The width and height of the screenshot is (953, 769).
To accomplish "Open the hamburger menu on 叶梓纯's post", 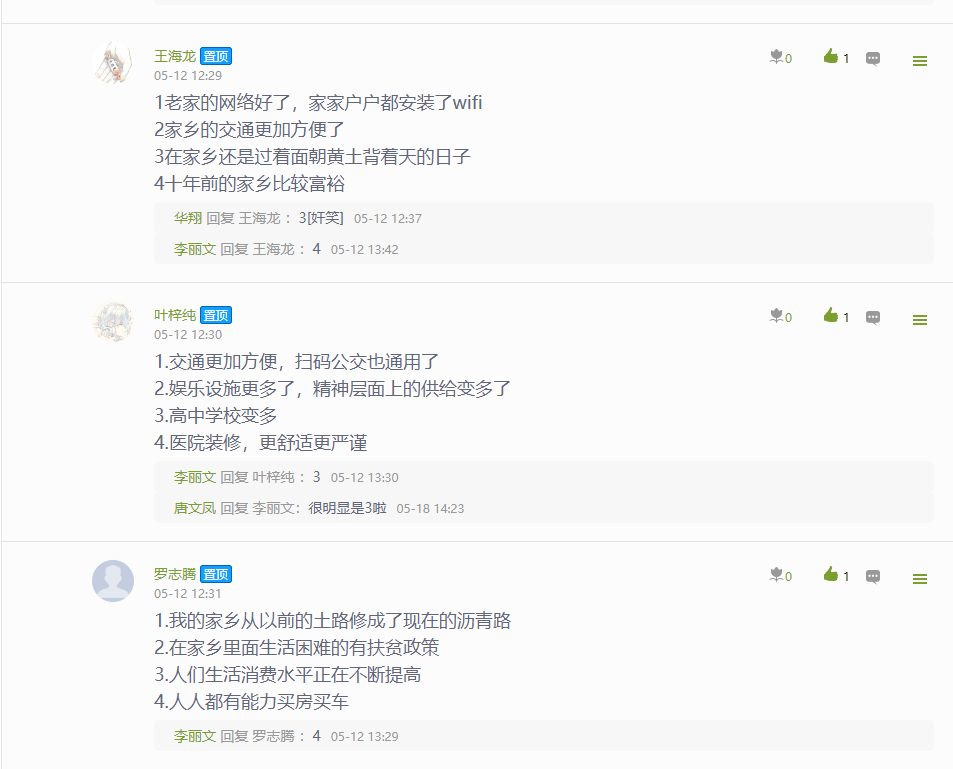I will point(920,320).
